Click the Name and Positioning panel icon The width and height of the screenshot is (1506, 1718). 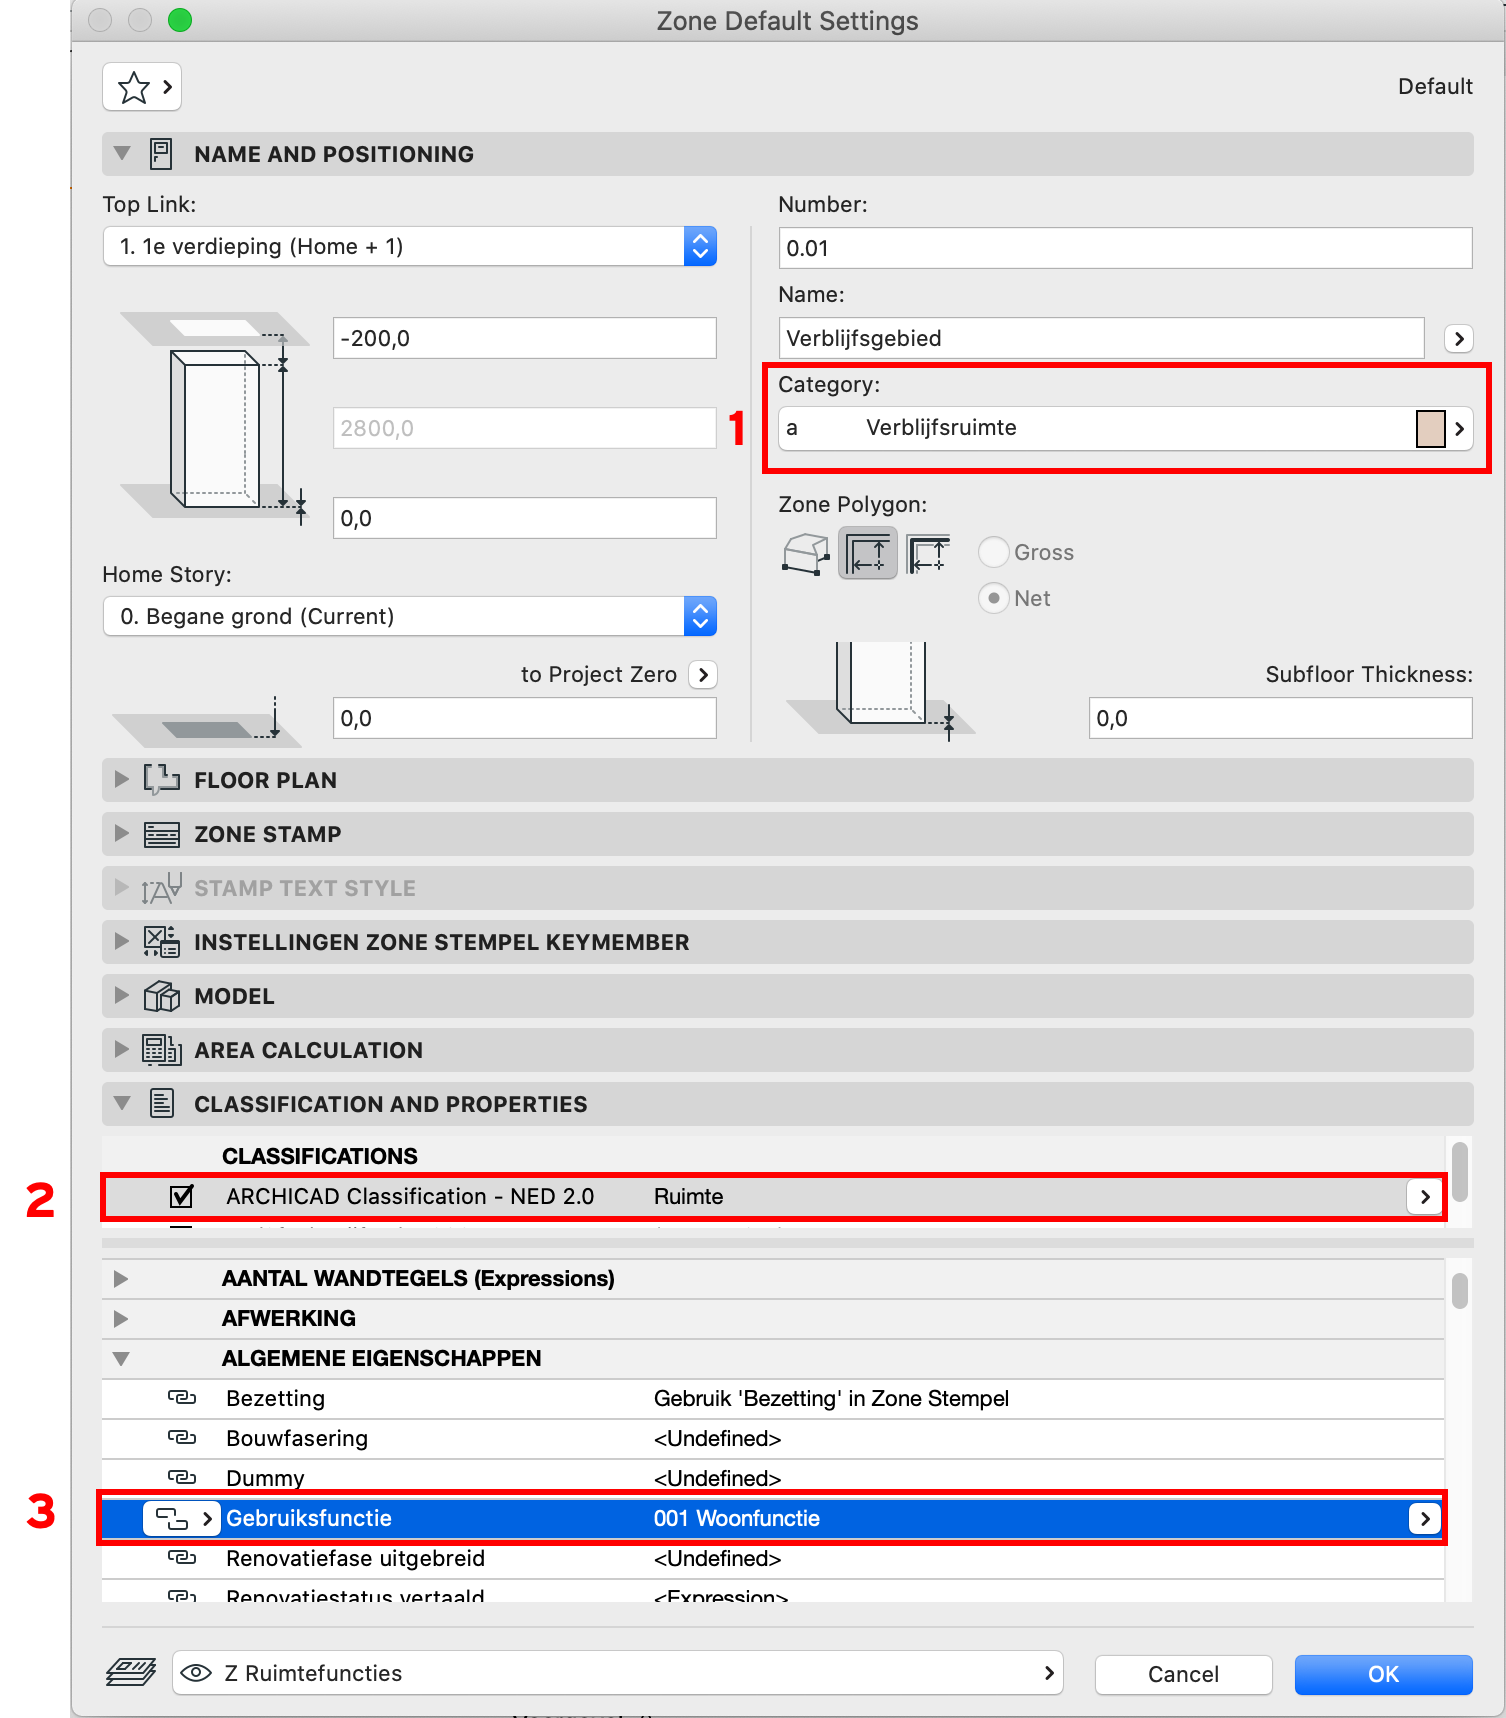tap(161, 154)
